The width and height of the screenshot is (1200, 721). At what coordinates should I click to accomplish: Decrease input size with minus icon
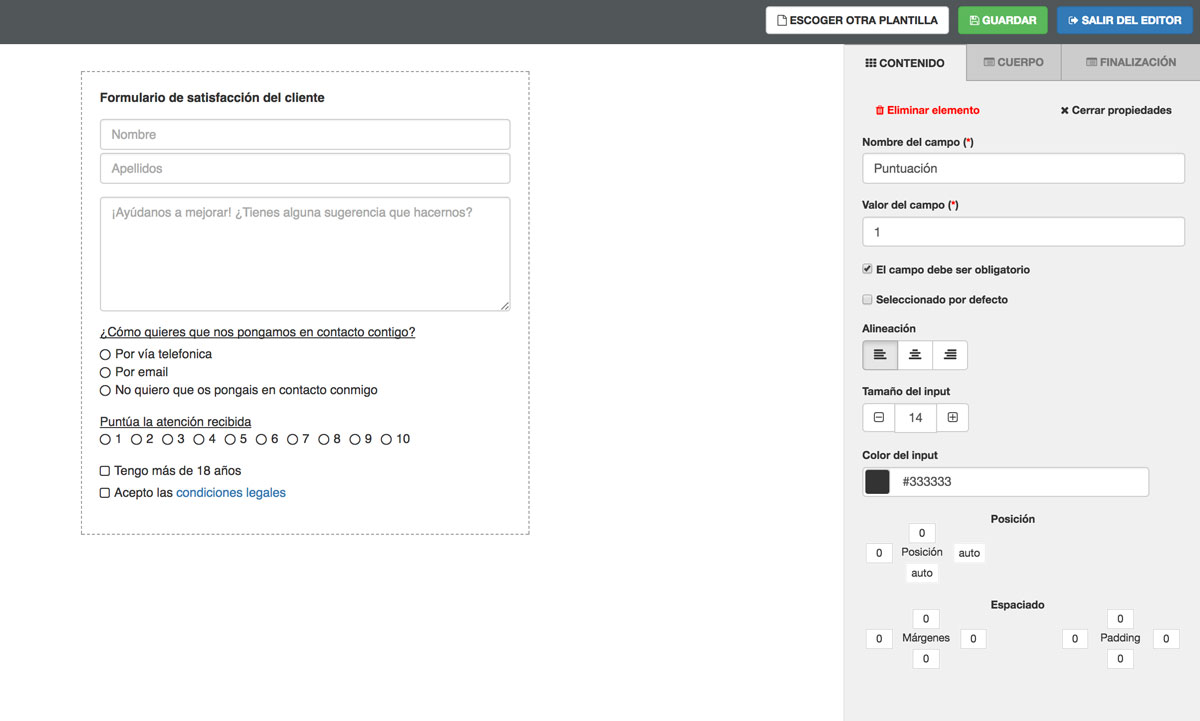[x=879, y=417]
